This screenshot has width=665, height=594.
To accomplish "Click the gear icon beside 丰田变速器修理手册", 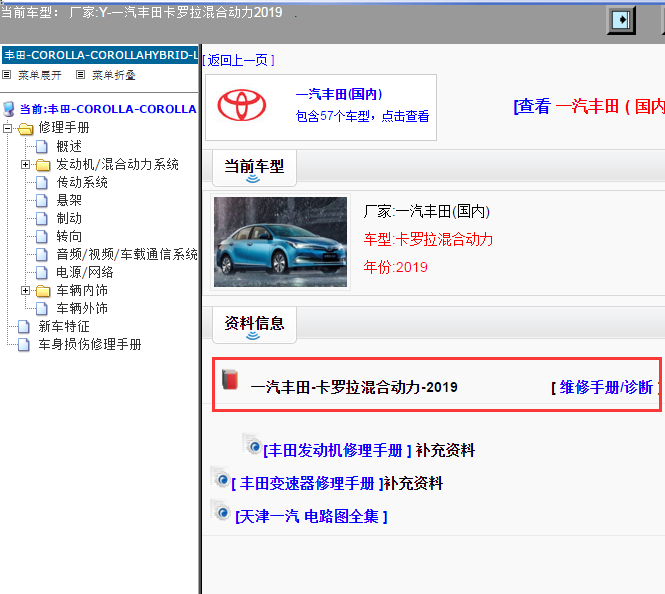I will click(x=220, y=477).
